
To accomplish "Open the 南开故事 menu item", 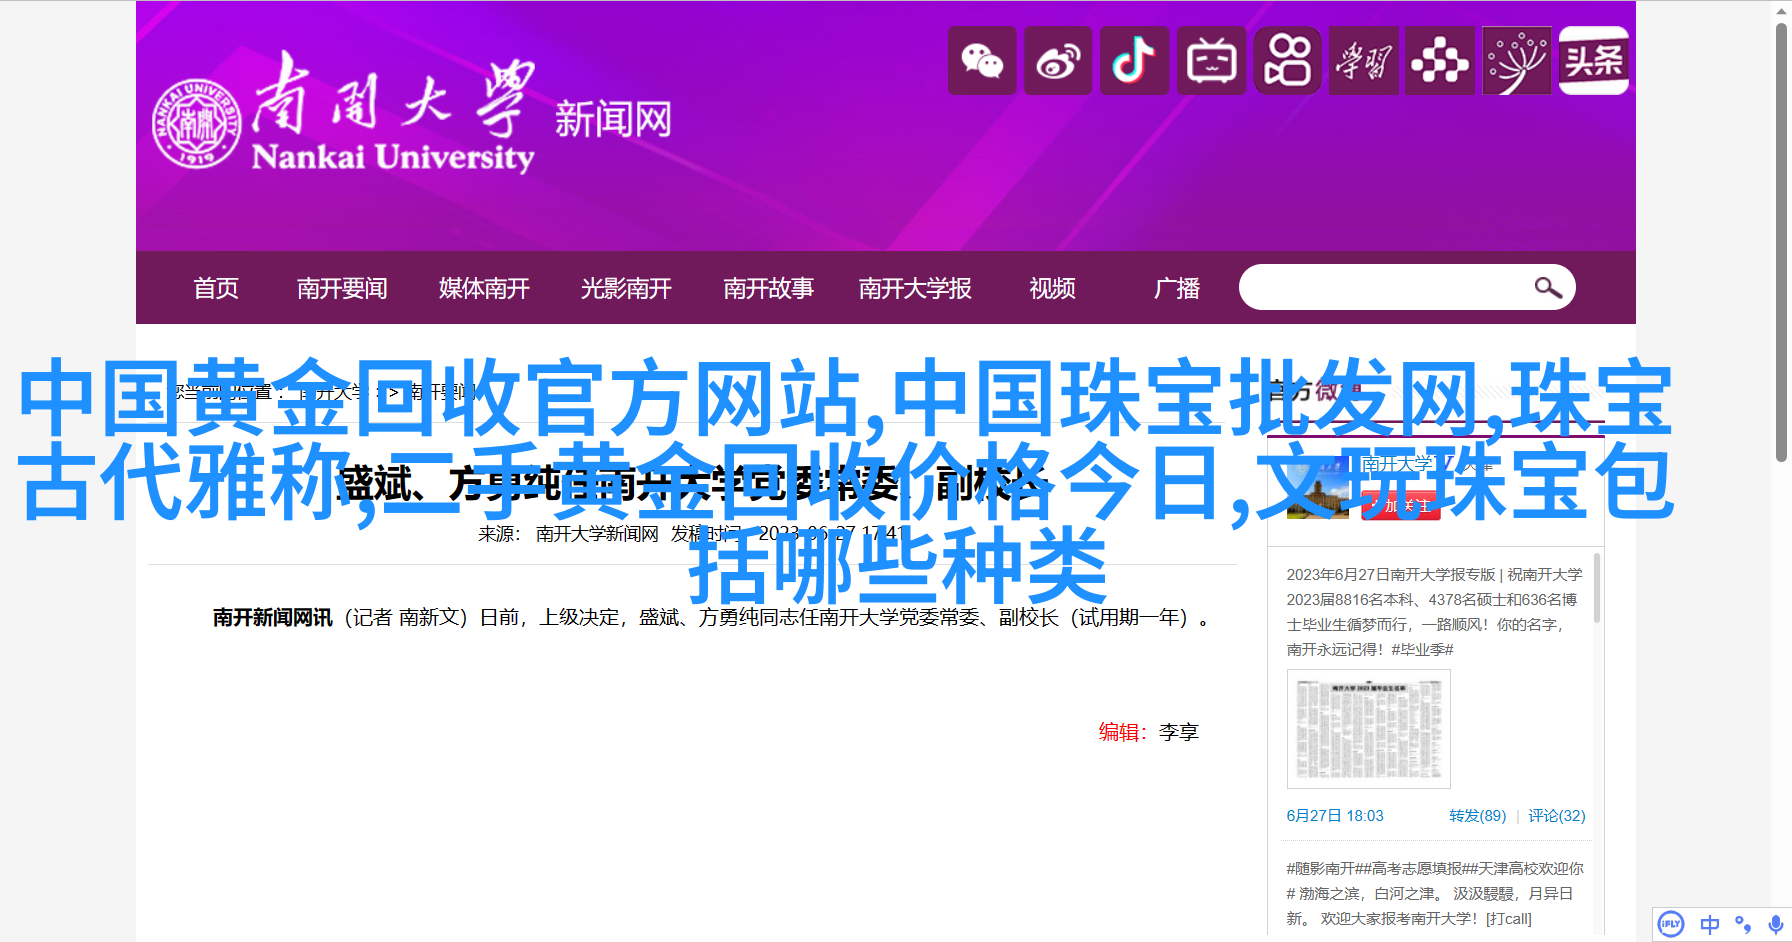I will [768, 288].
